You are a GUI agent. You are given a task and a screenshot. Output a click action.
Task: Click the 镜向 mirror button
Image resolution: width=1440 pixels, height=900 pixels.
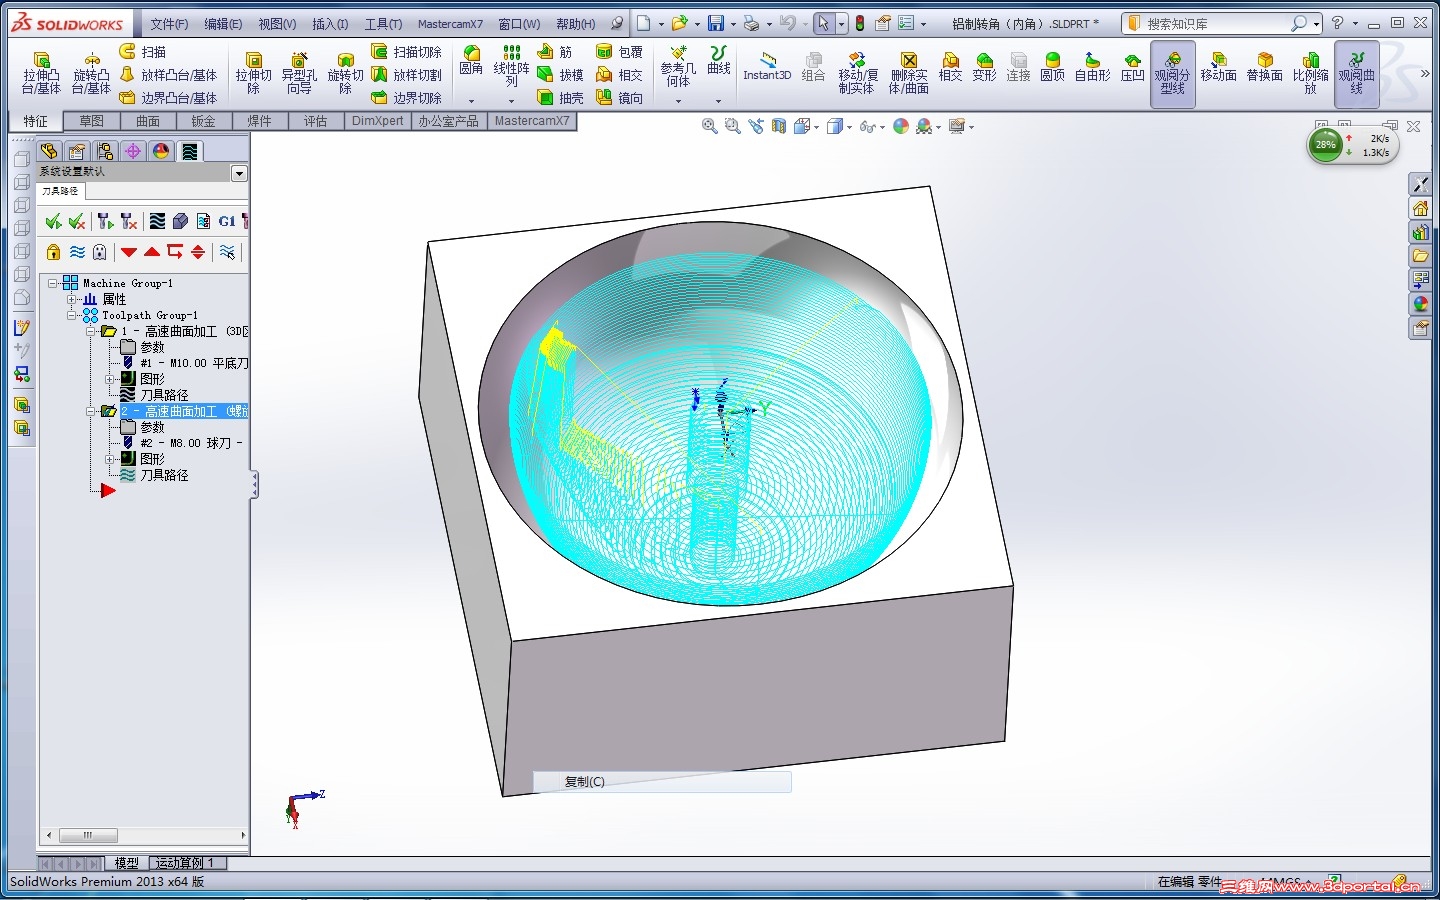point(619,98)
